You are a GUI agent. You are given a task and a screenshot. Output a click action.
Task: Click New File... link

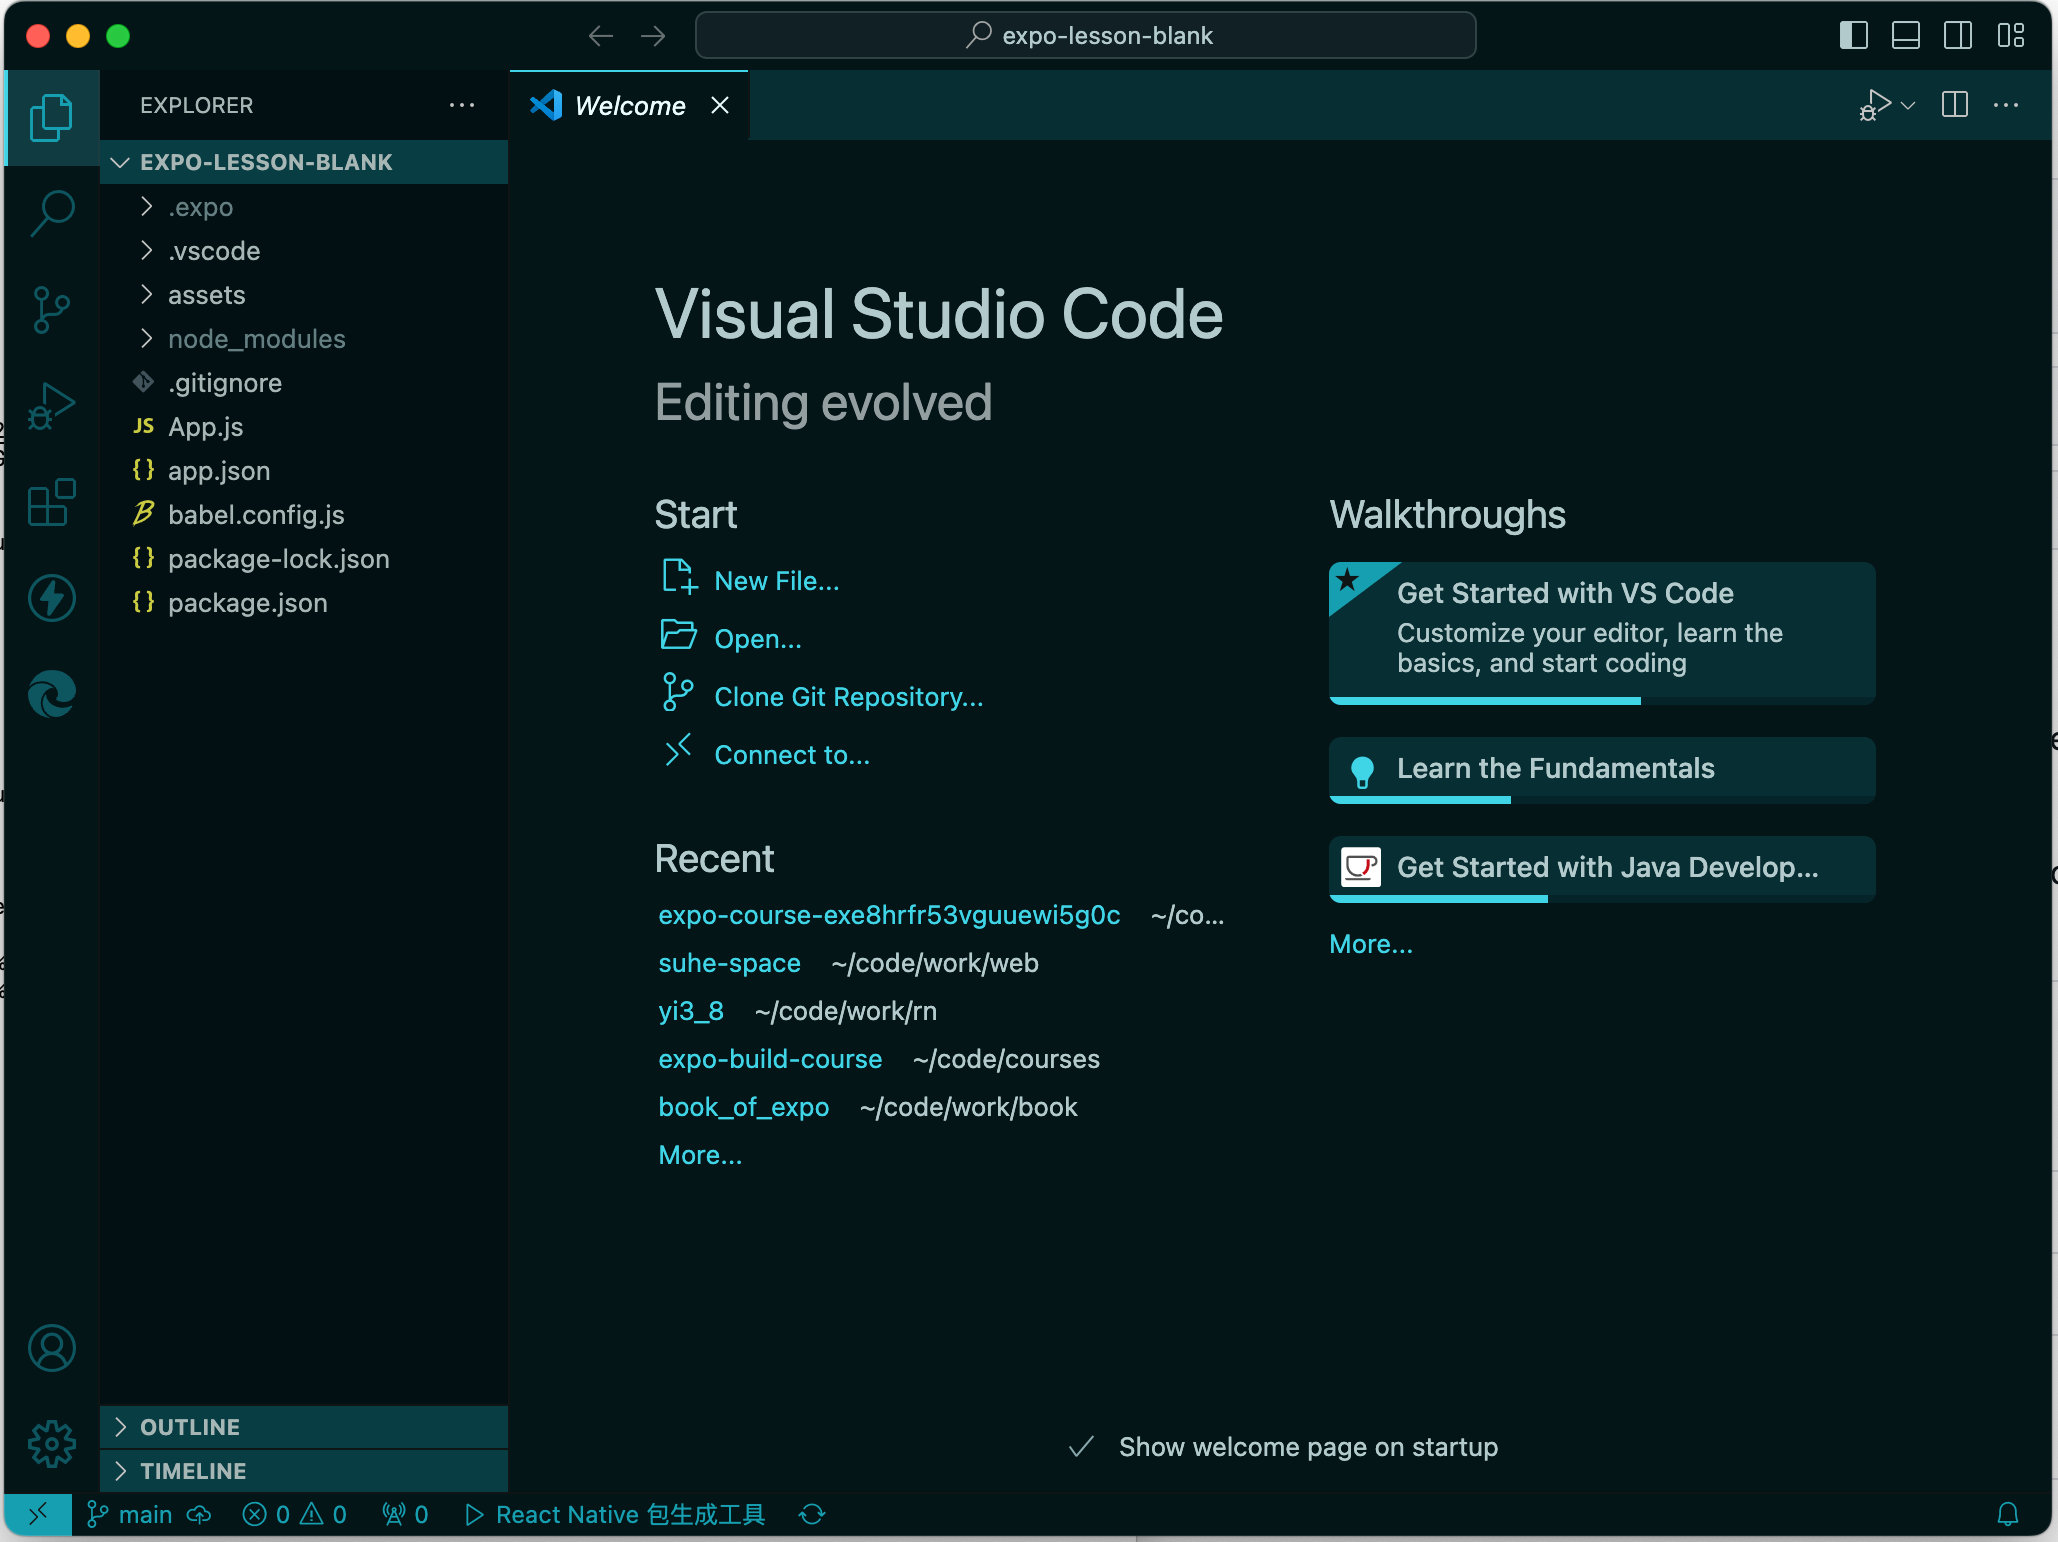tap(750, 580)
